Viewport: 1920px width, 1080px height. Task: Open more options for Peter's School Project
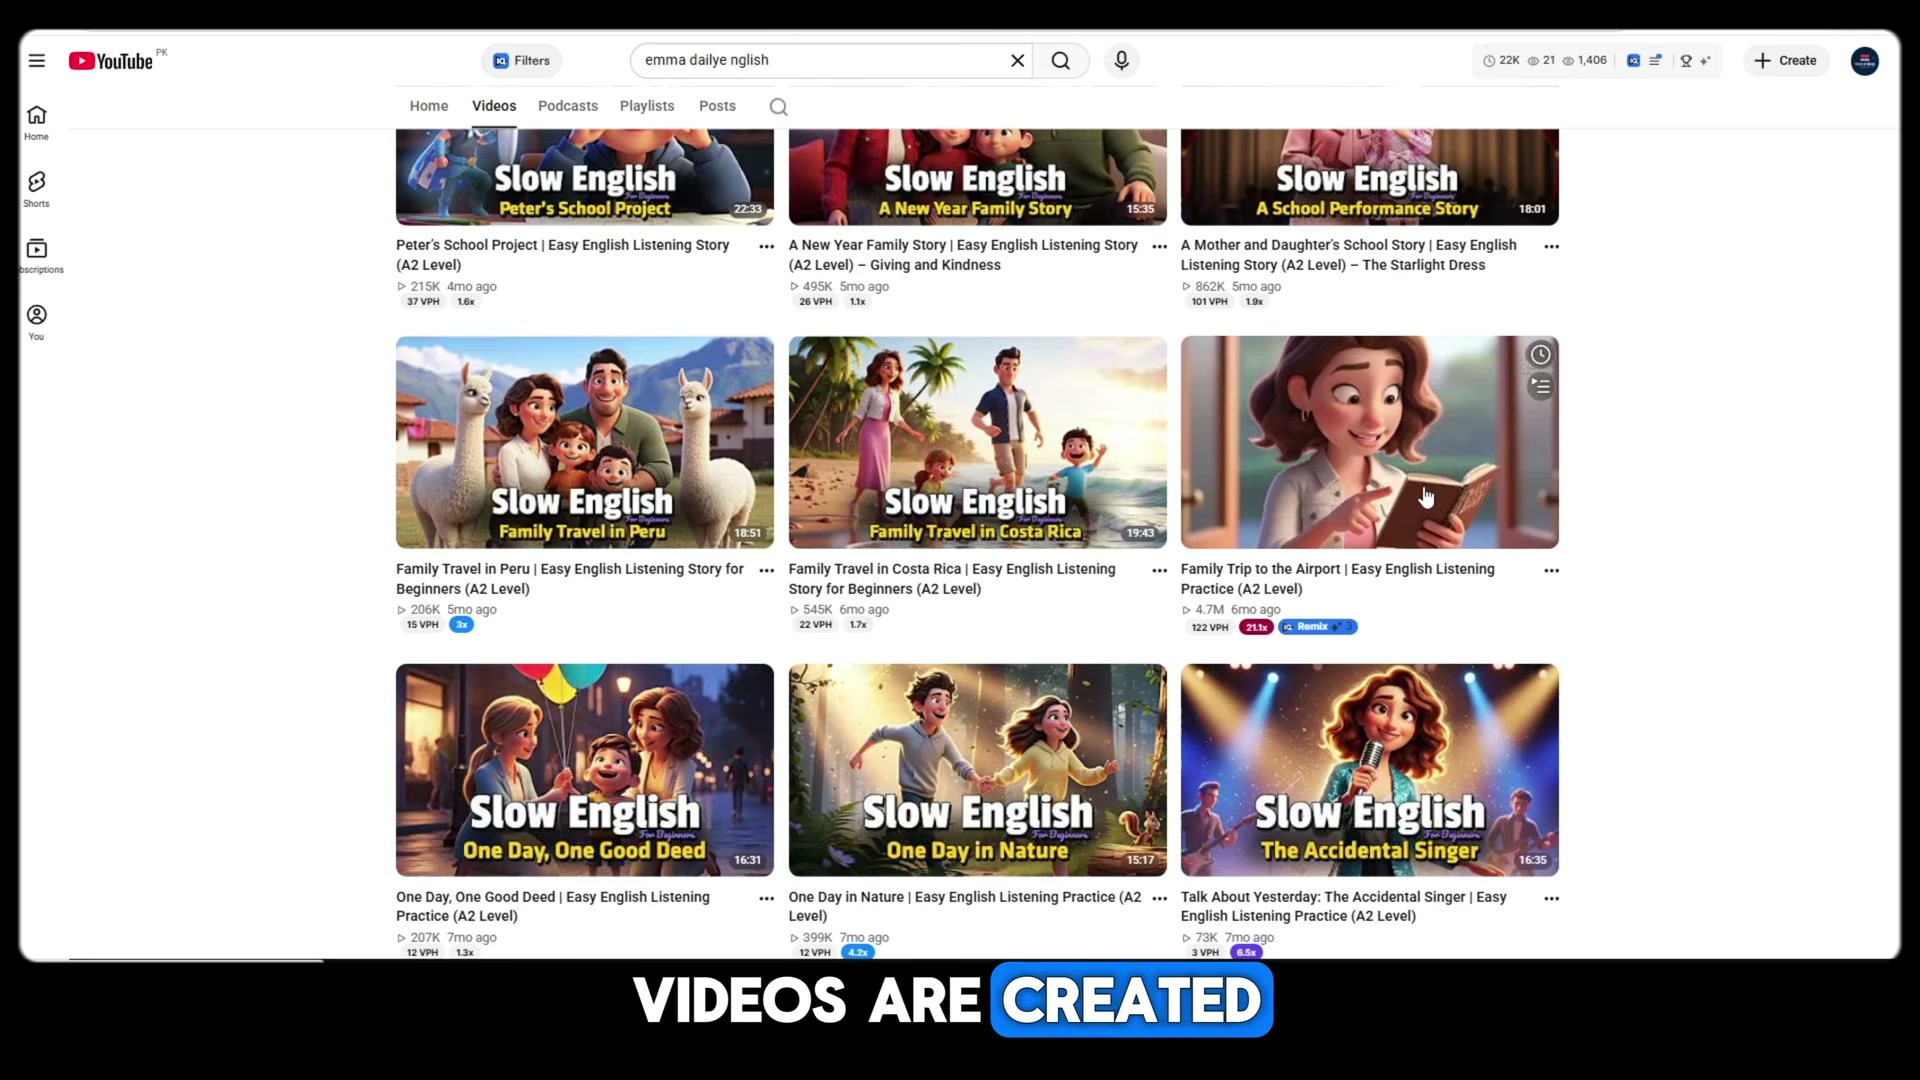coord(767,246)
